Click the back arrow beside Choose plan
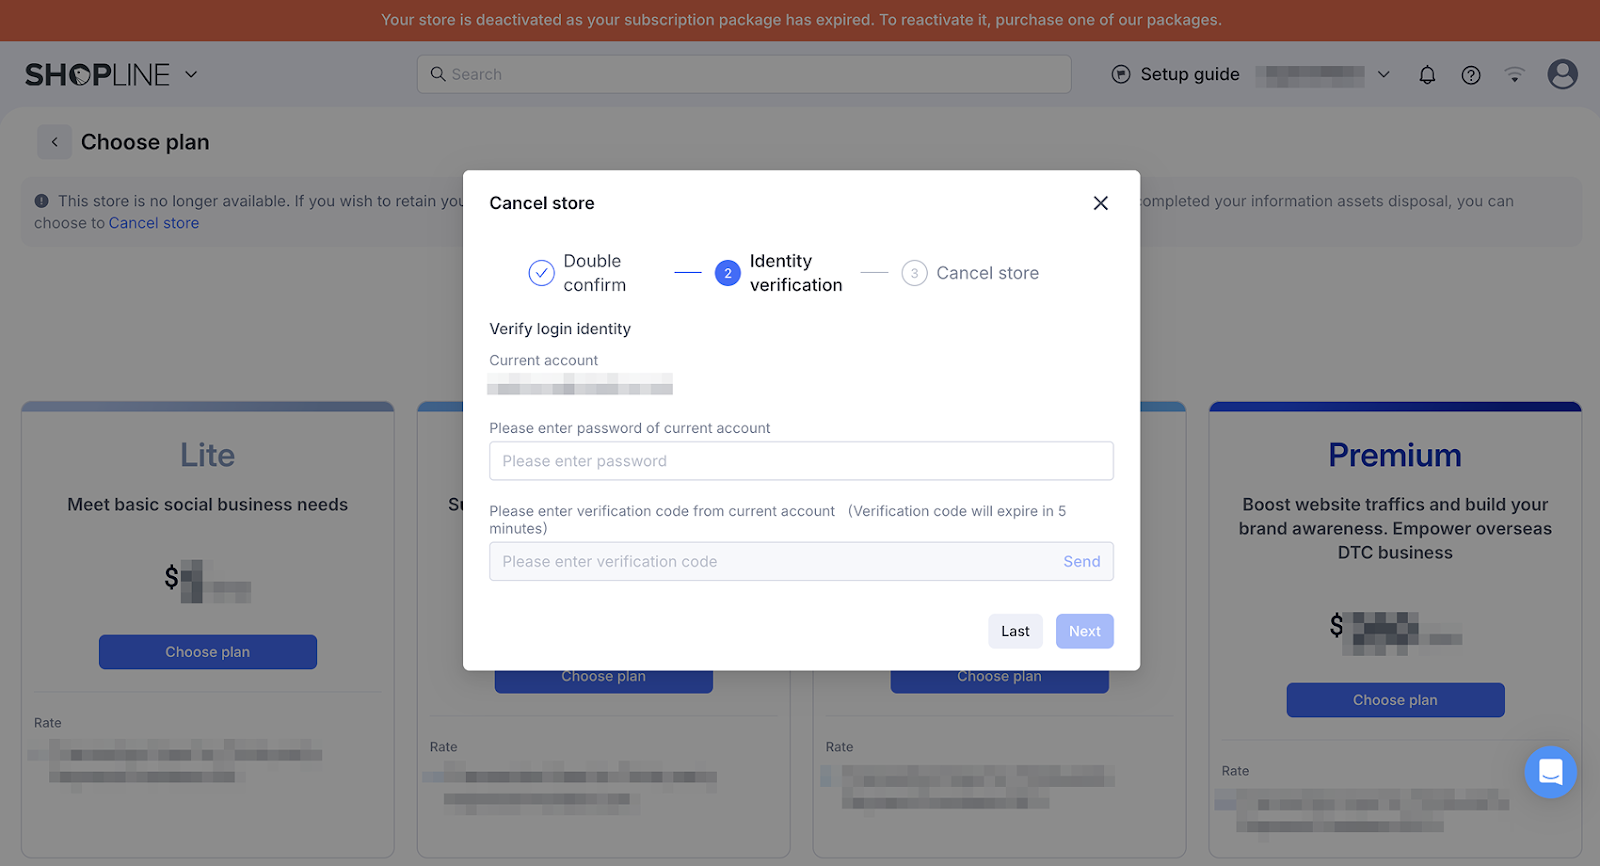Image resolution: width=1600 pixels, height=866 pixels. click(55, 142)
